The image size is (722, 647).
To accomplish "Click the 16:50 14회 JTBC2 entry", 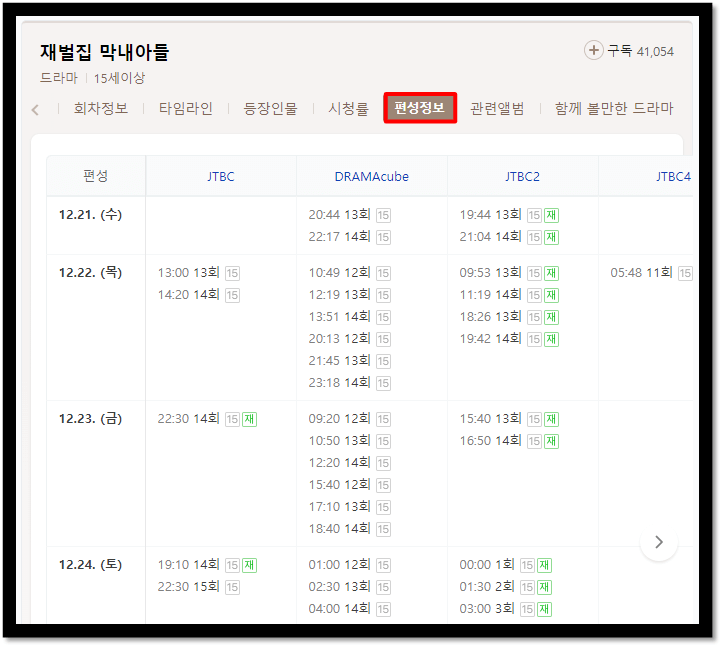I will 509,442.
